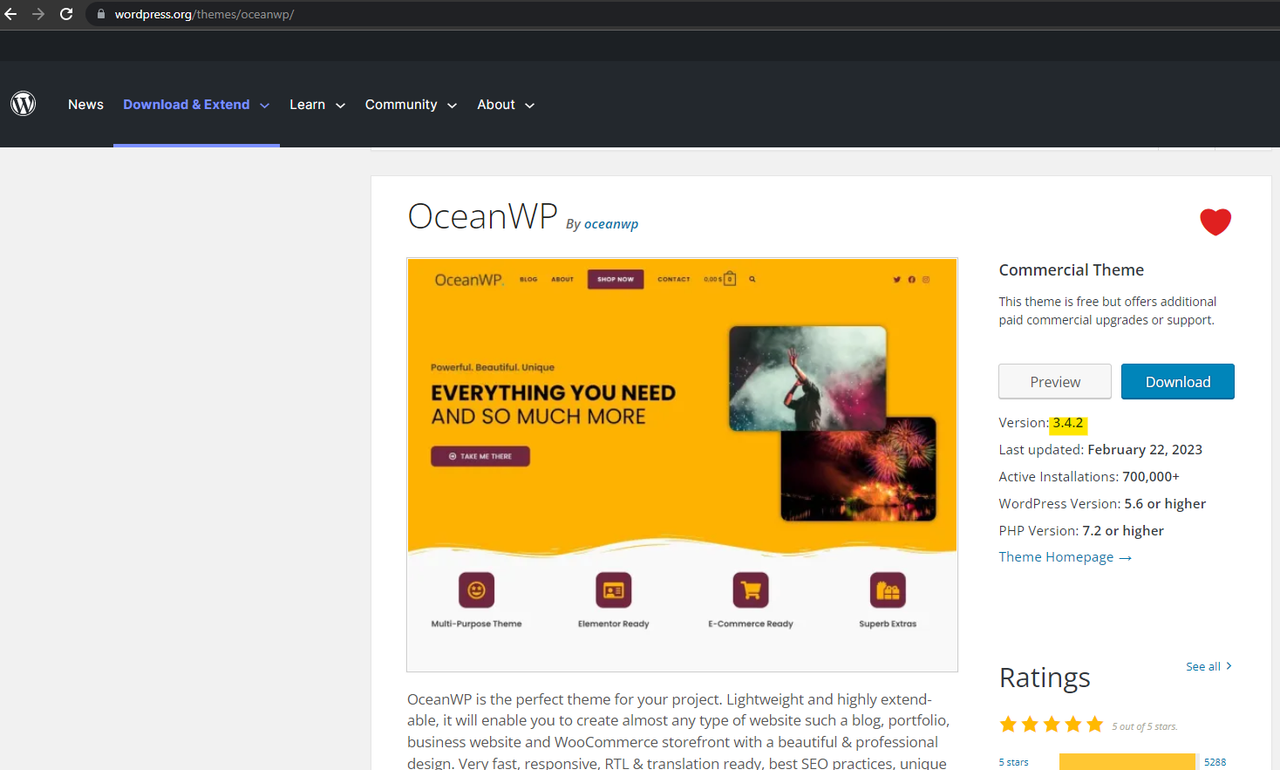The height and width of the screenshot is (770, 1280).
Task: Click the PHP Version 7.2 or higher text
Action: (1081, 531)
